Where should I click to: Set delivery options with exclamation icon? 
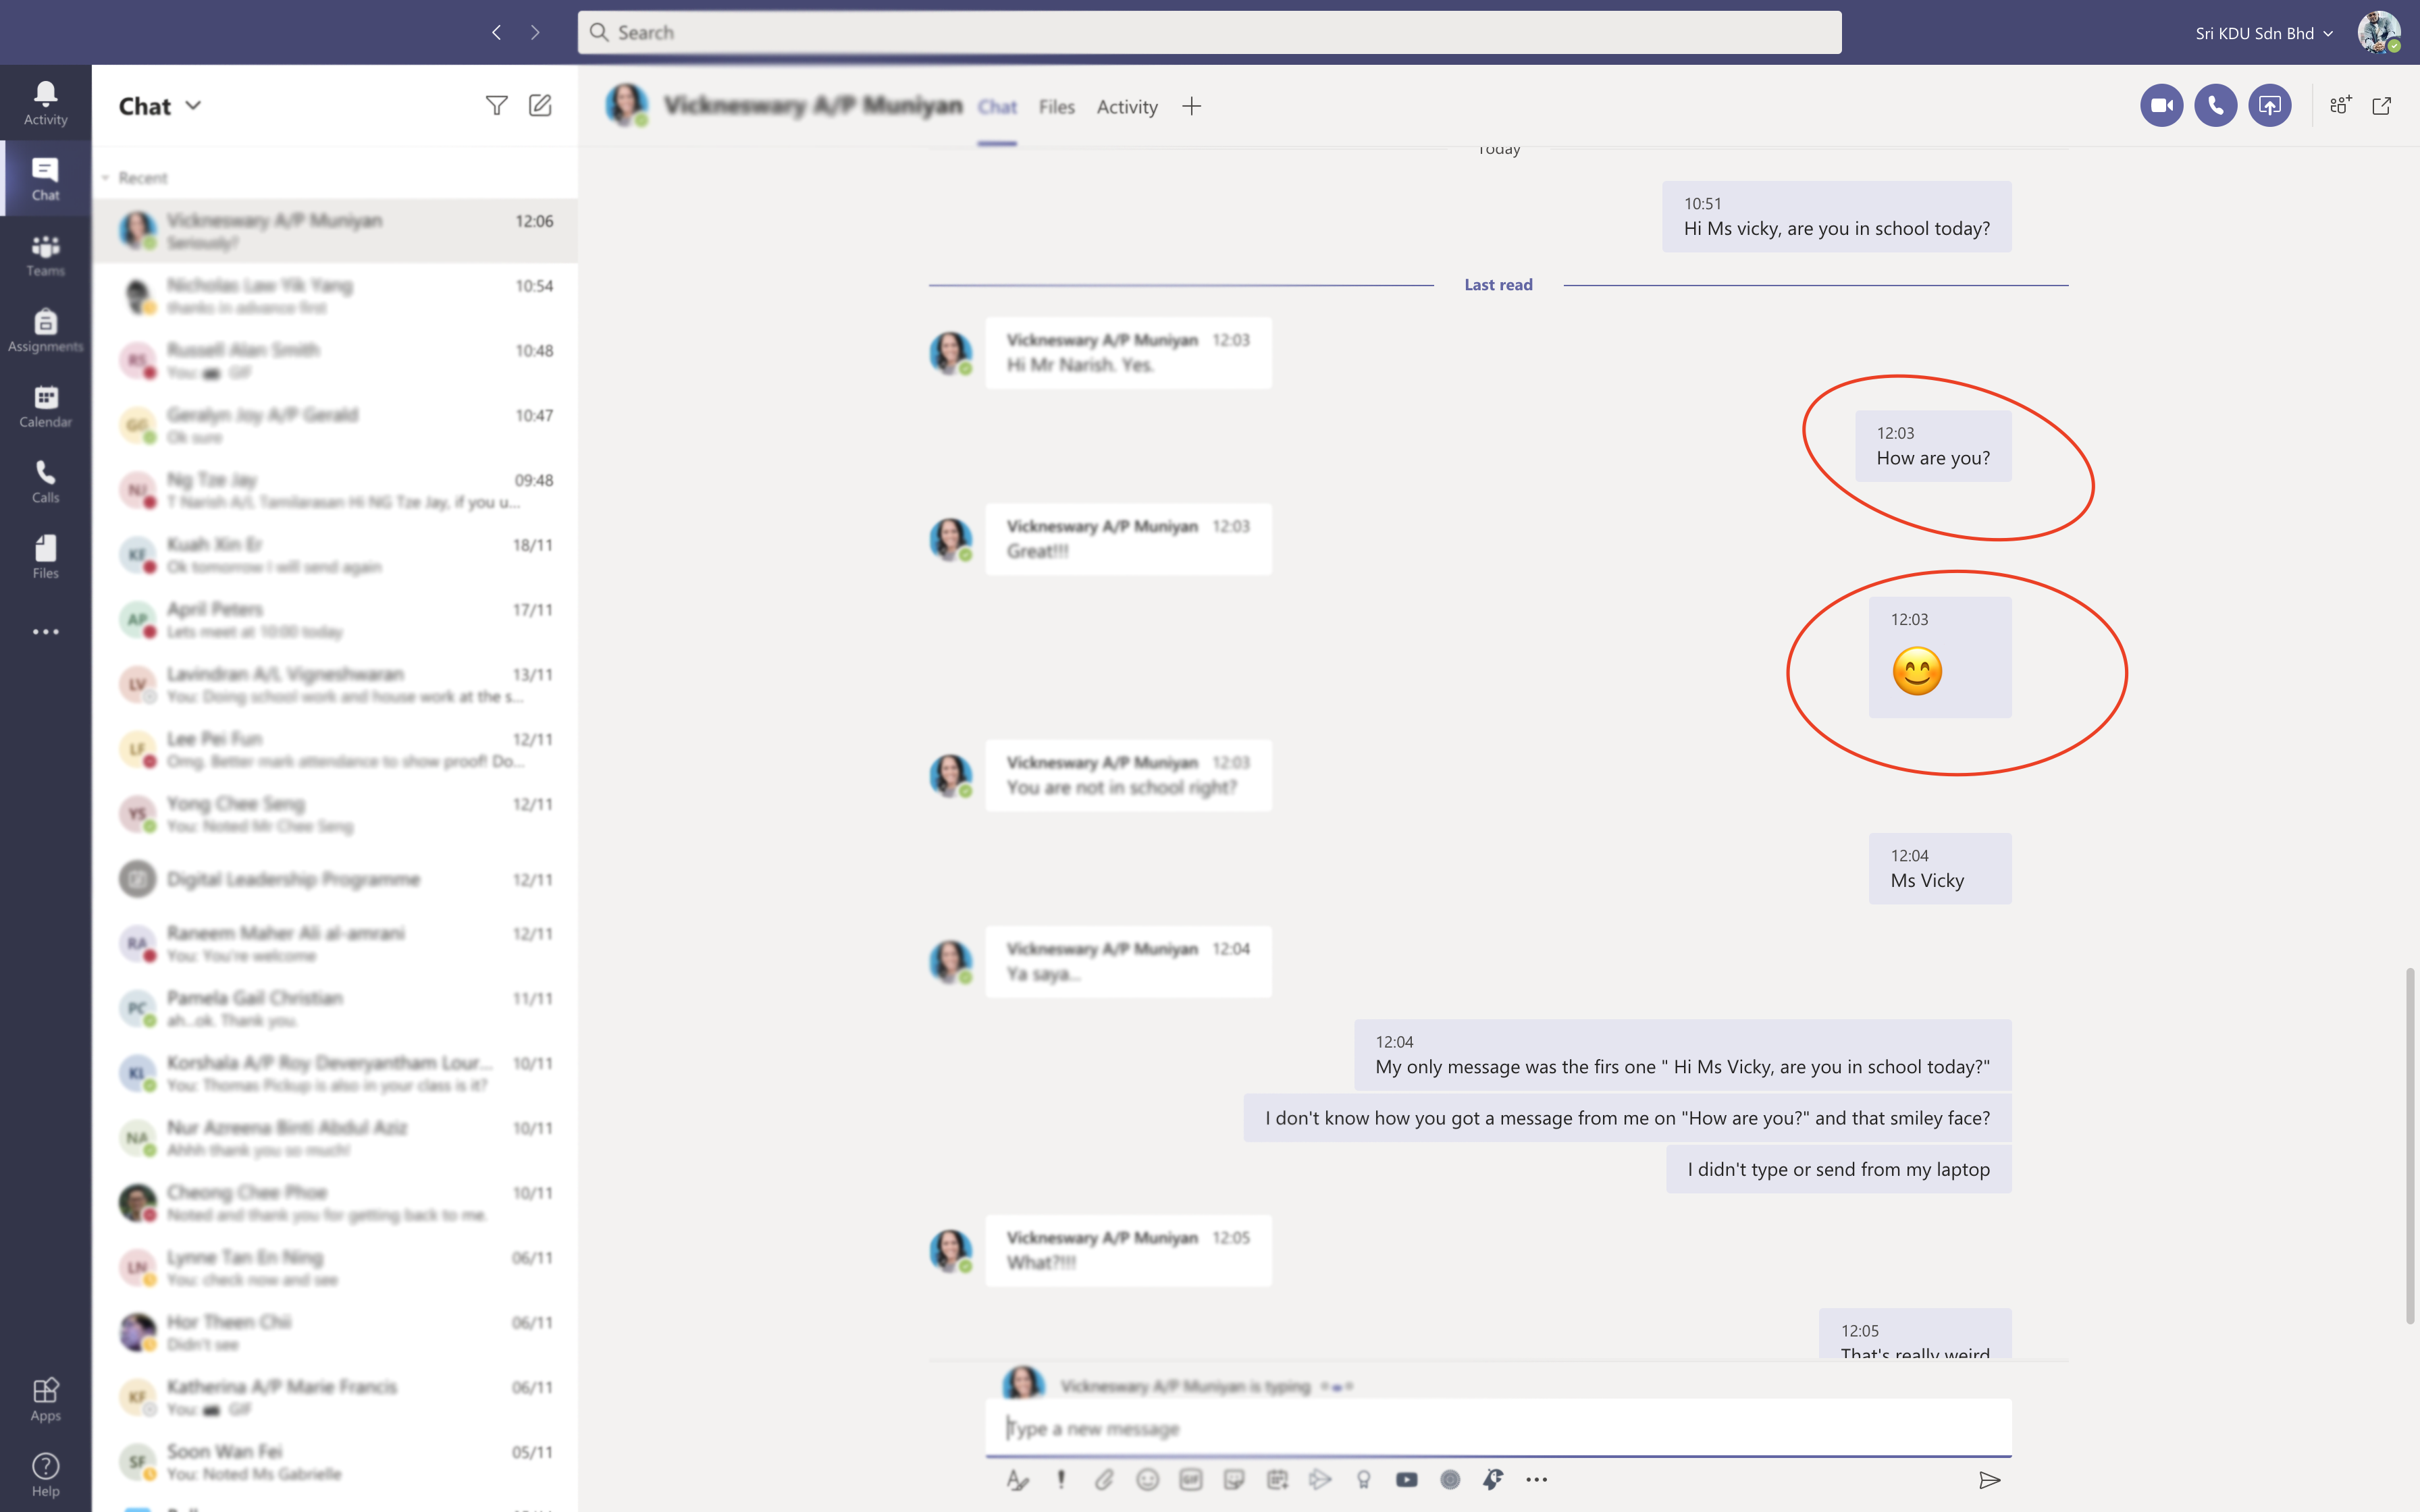coord(1061,1480)
